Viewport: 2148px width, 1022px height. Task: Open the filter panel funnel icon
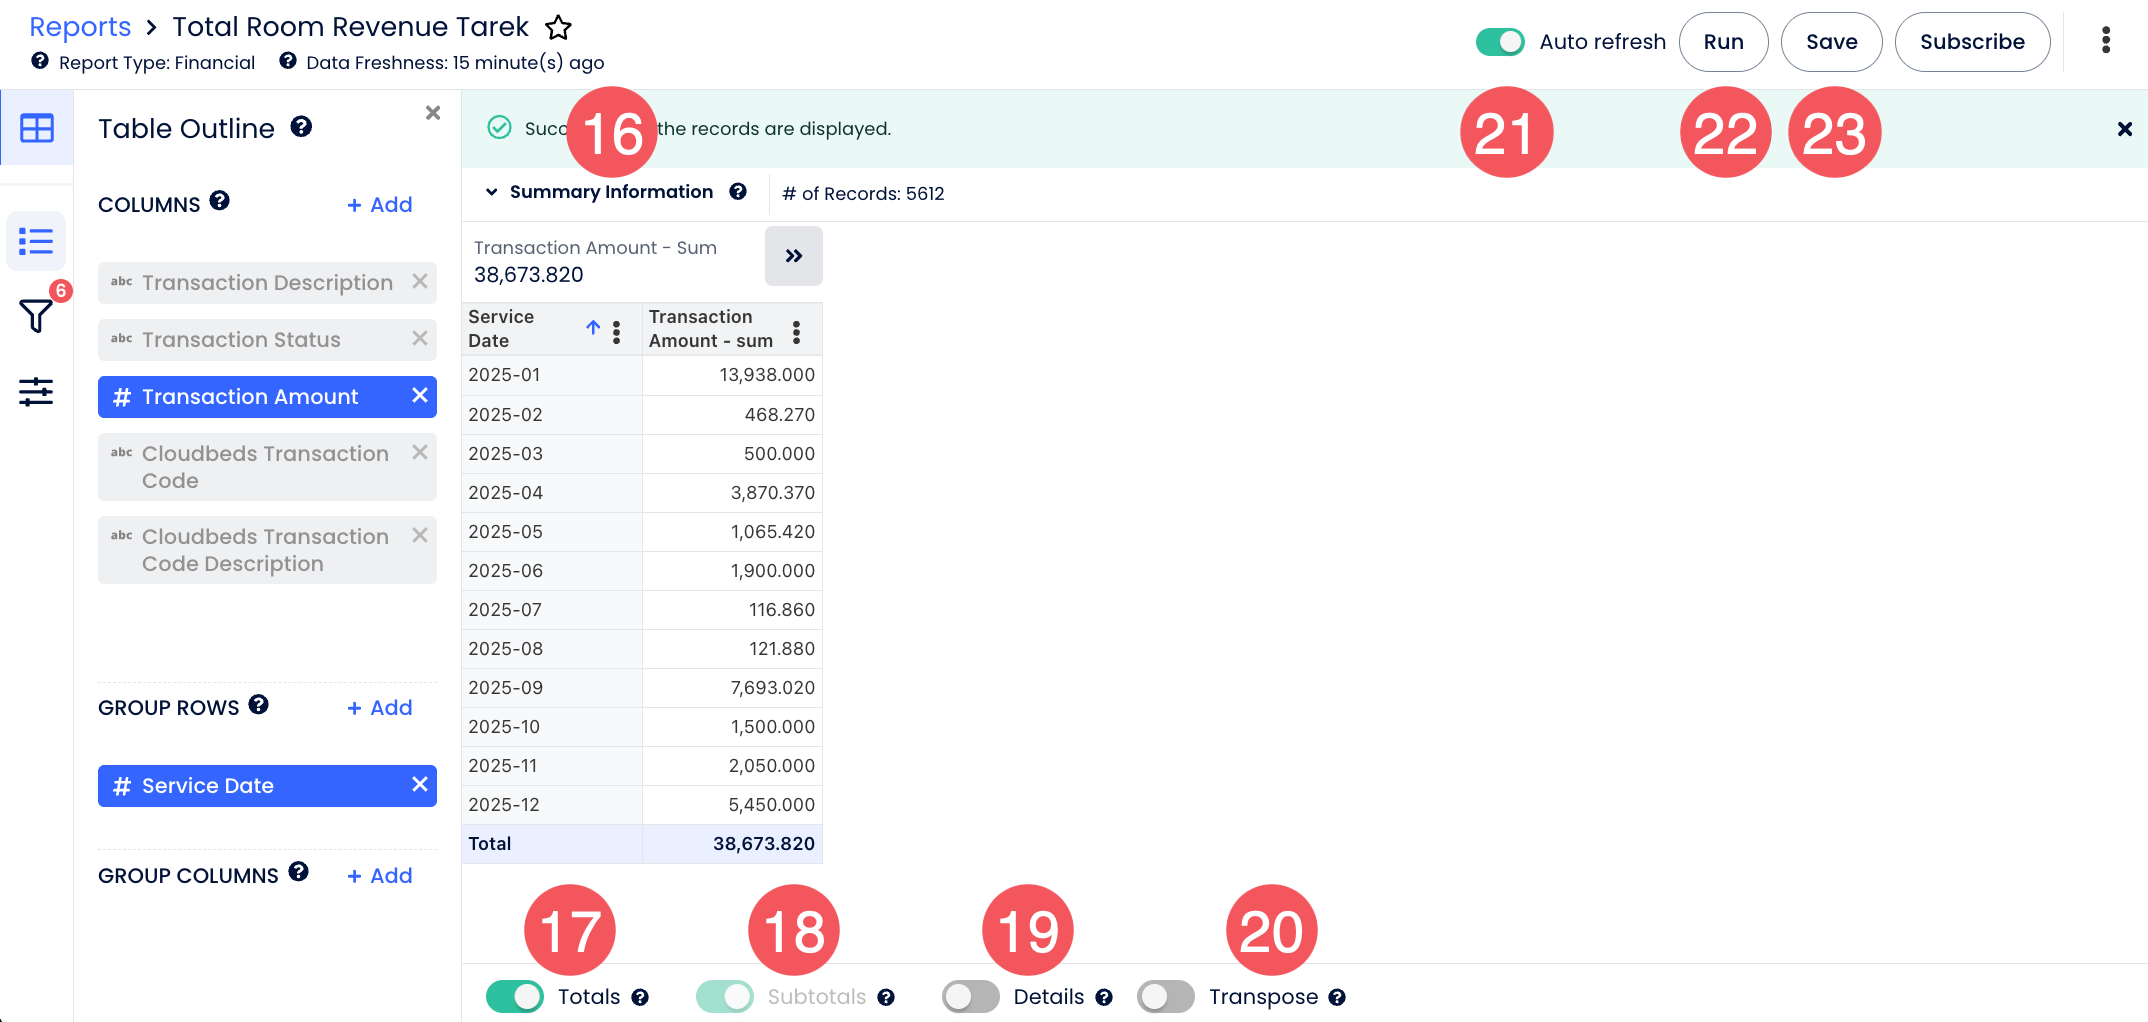tap(36, 316)
